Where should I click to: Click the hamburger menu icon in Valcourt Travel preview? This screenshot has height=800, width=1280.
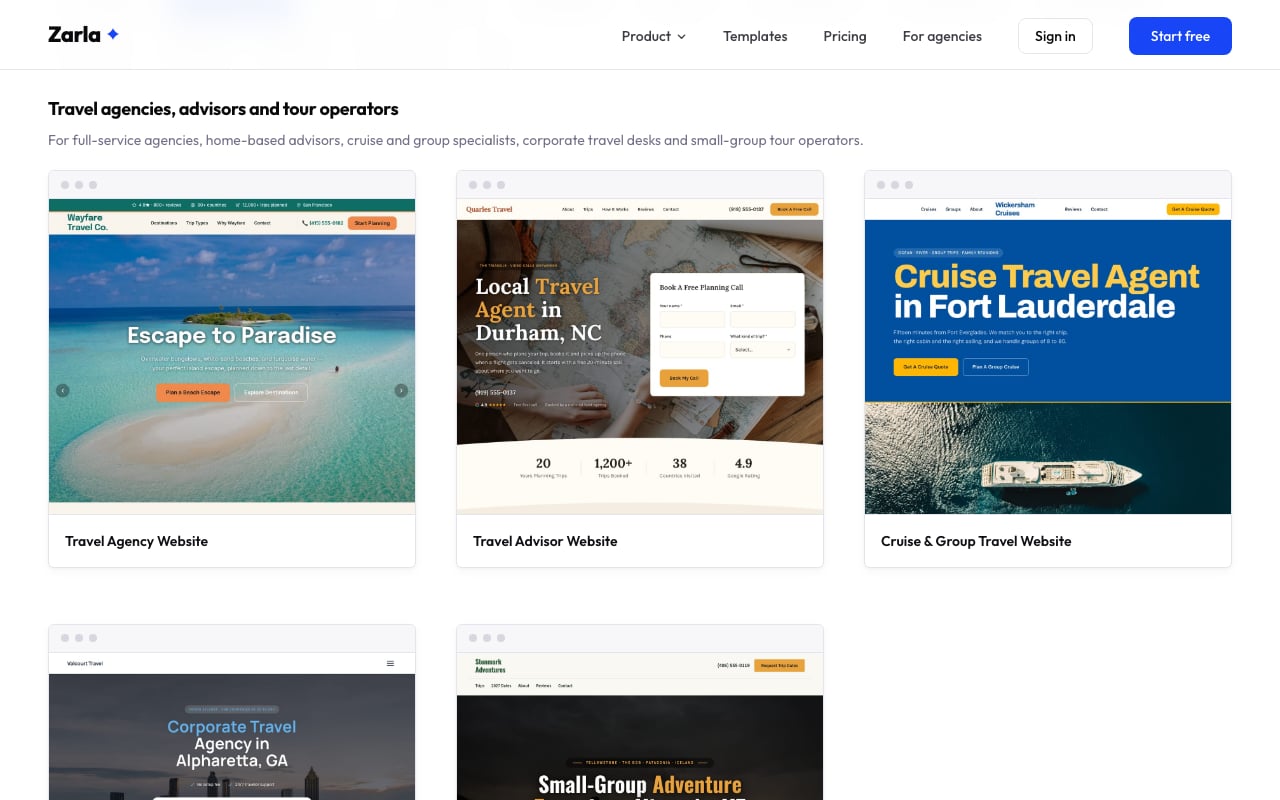(x=390, y=663)
